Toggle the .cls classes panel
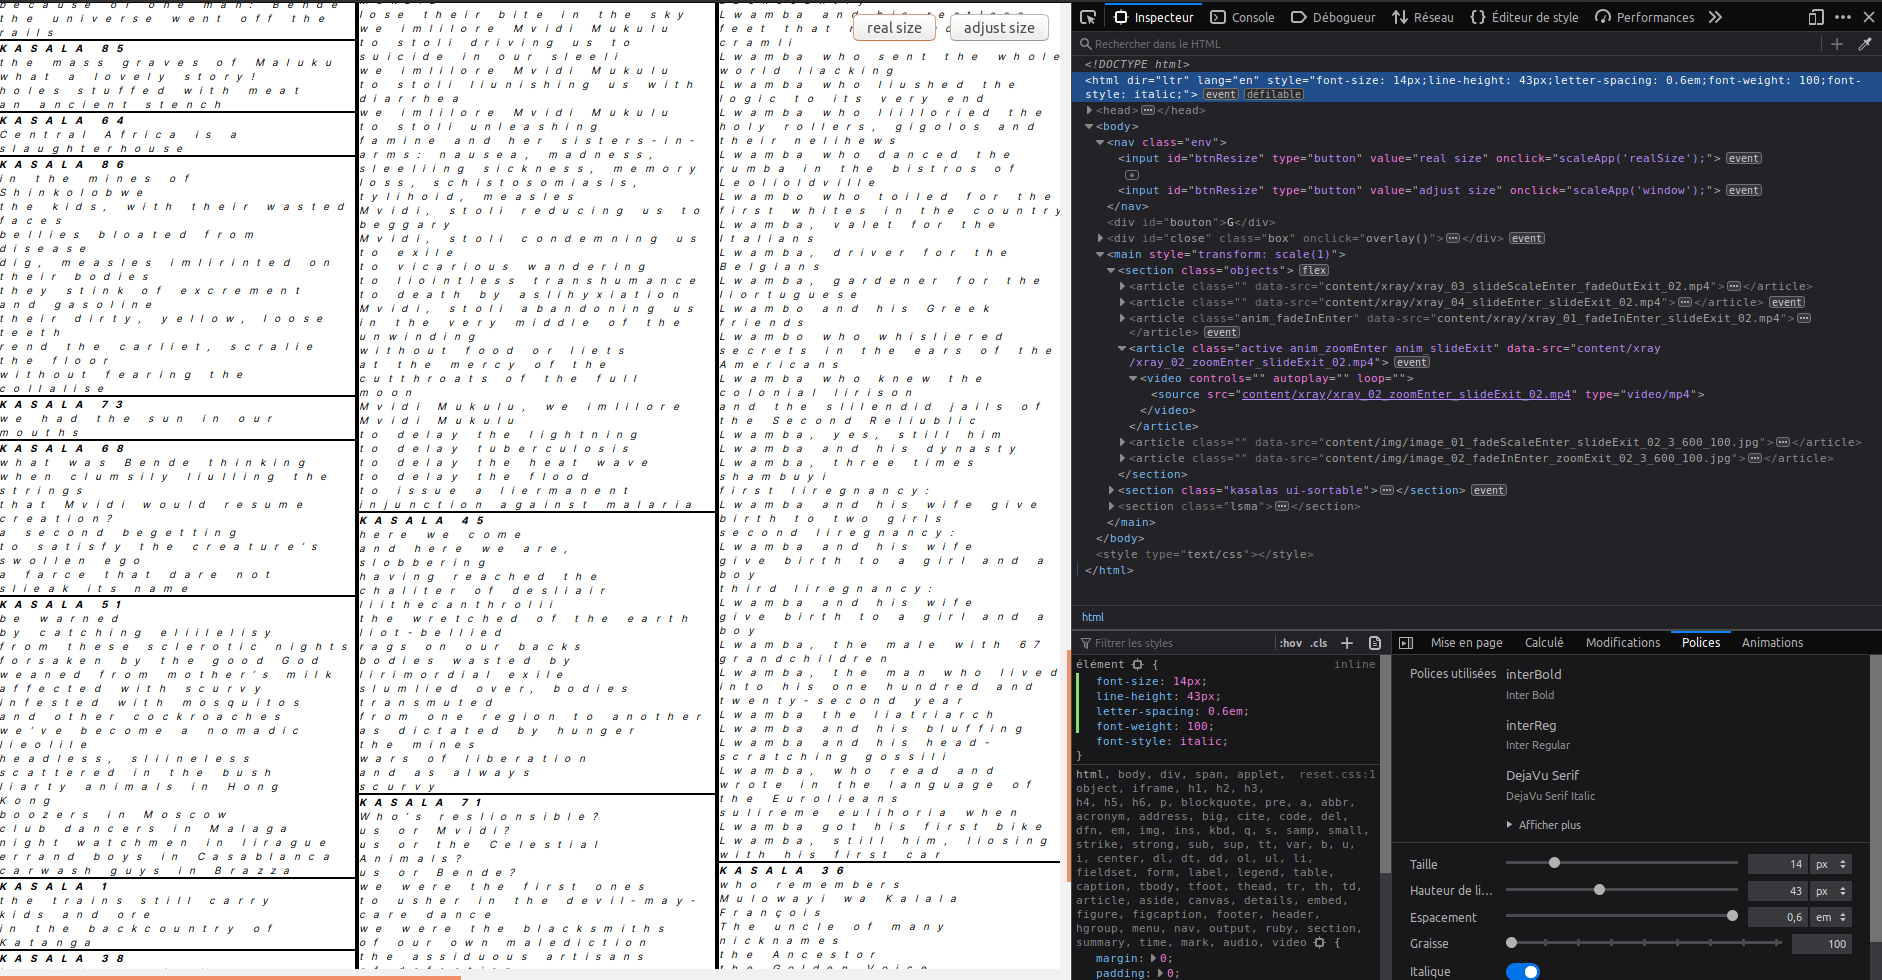 [1319, 643]
